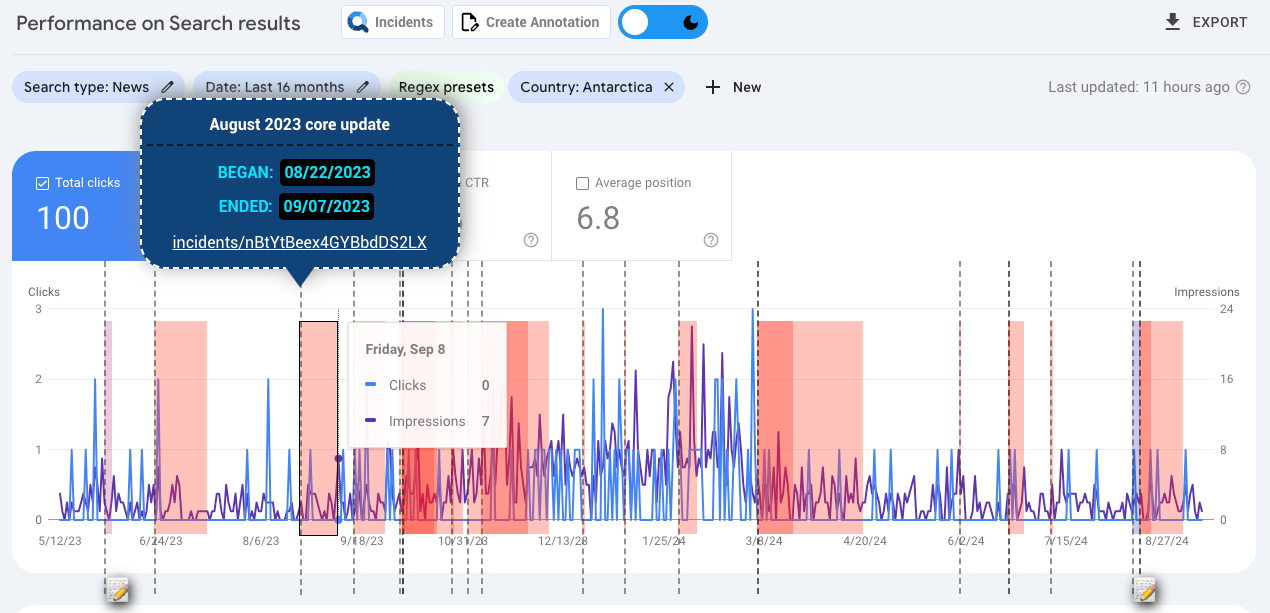Click the CTR card help icon
This screenshot has width=1270, height=613.
click(x=531, y=240)
